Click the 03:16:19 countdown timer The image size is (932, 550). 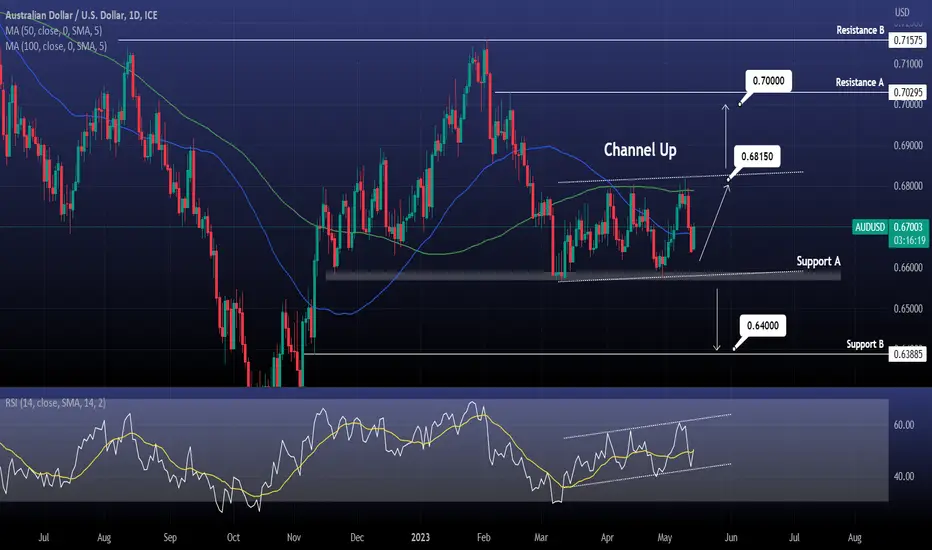(x=908, y=241)
